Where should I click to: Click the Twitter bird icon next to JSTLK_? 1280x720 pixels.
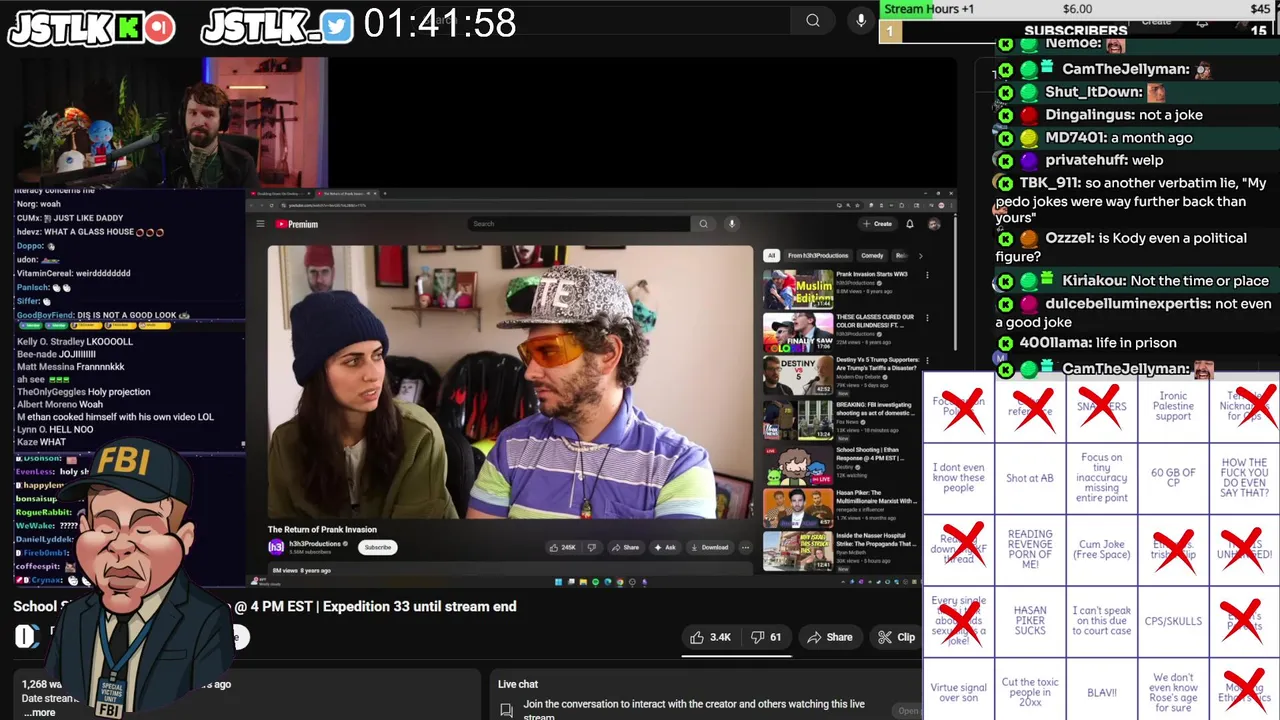click(338, 28)
